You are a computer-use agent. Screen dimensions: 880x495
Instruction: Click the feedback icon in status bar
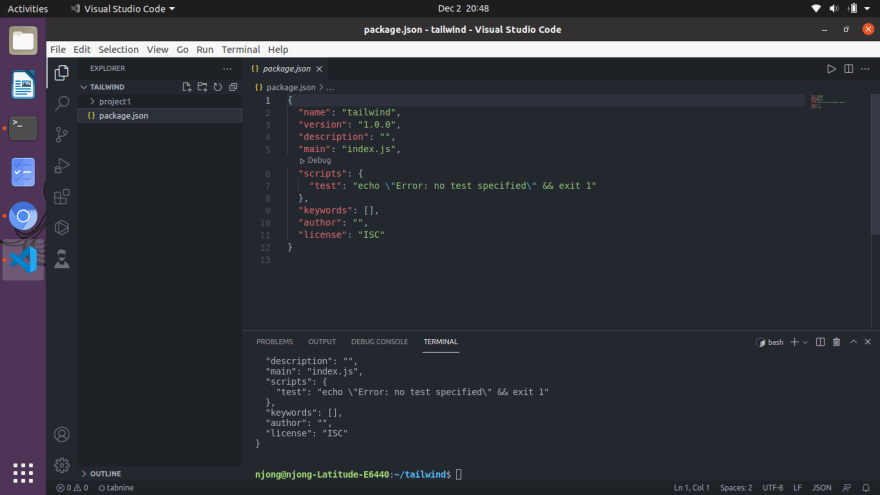(847, 488)
